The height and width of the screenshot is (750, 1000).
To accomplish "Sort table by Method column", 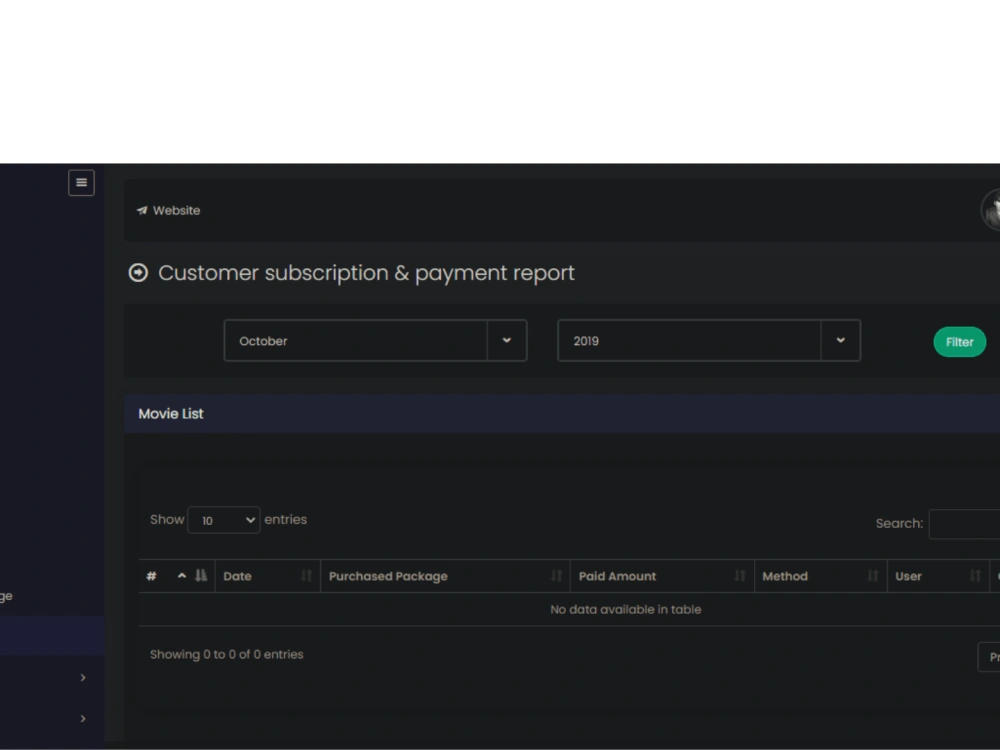I will [821, 576].
